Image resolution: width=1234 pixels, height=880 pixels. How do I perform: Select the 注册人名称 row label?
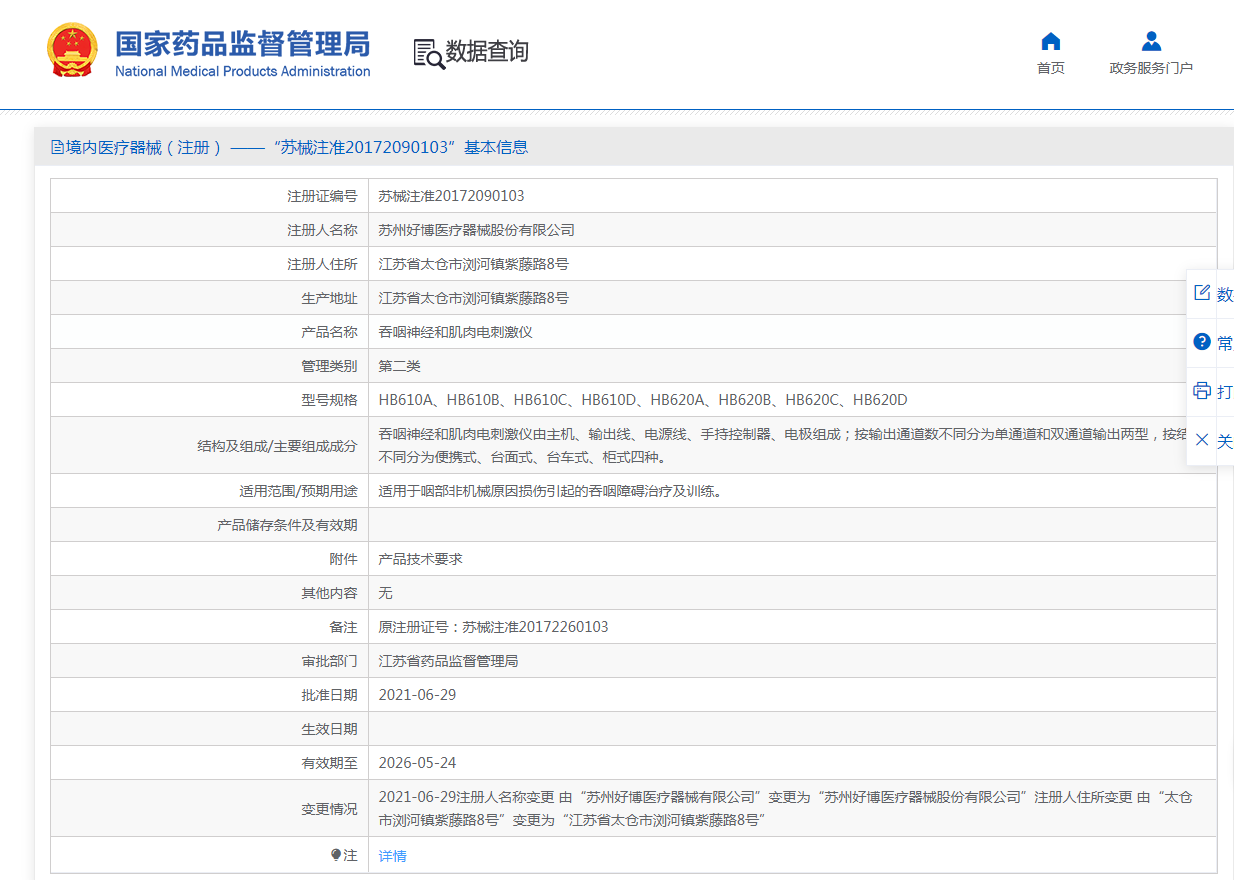click(x=322, y=230)
